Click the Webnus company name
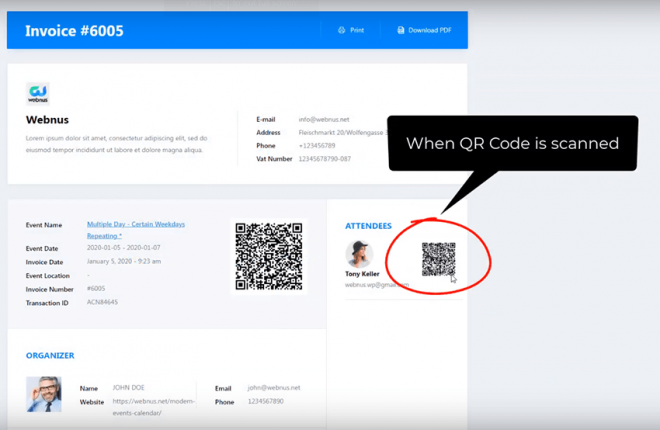Image resolution: width=660 pixels, height=430 pixels. coord(47,120)
